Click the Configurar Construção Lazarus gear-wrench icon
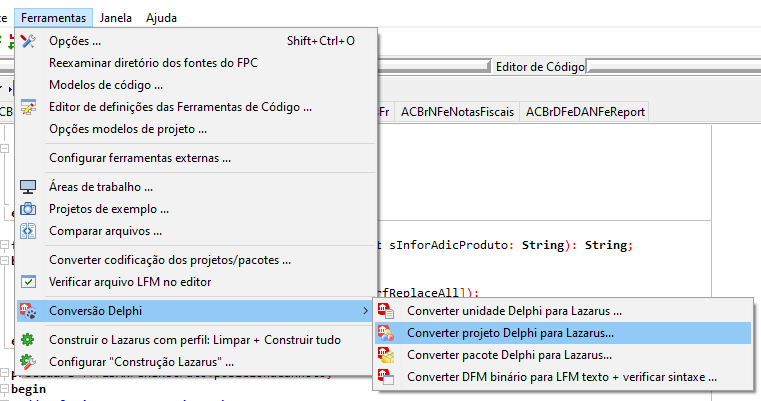 28,362
